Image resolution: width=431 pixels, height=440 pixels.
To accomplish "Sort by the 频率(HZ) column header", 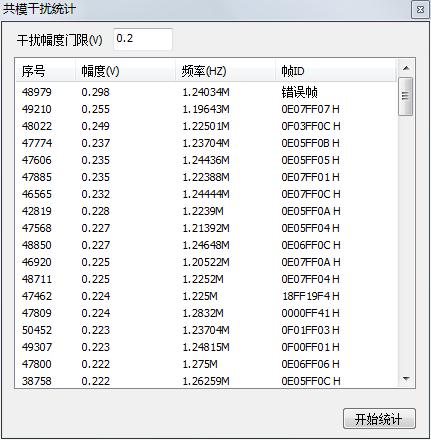I will point(225,71).
